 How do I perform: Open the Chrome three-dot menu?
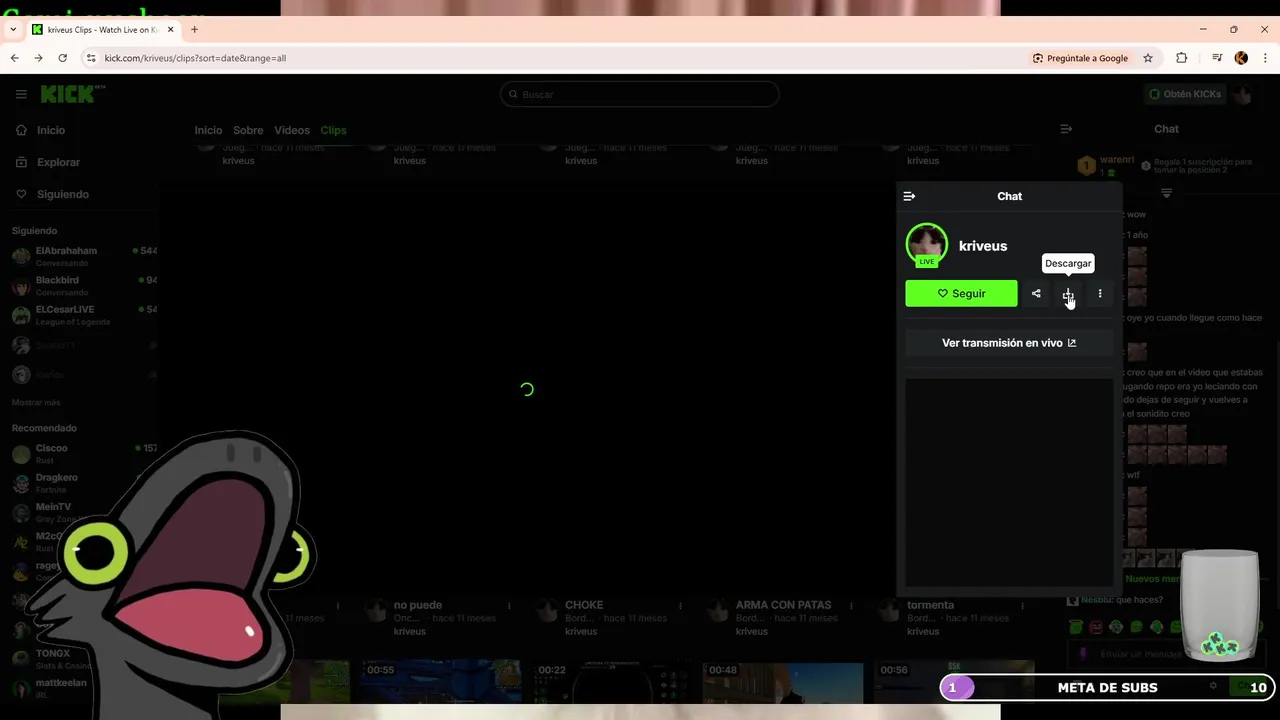(x=1265, y=58)
